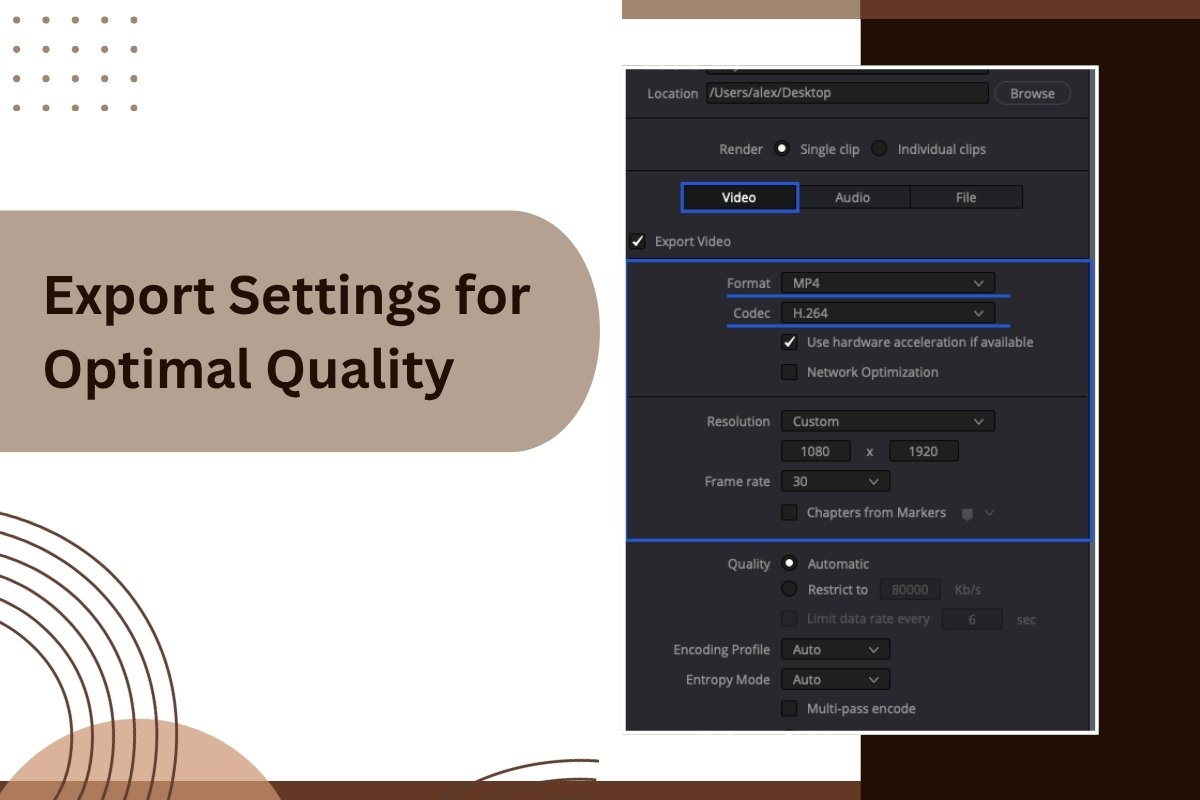This screenshot has width=1200, height=800.
Task: Switch to the Video tab
Action: [x=739, y=198]
